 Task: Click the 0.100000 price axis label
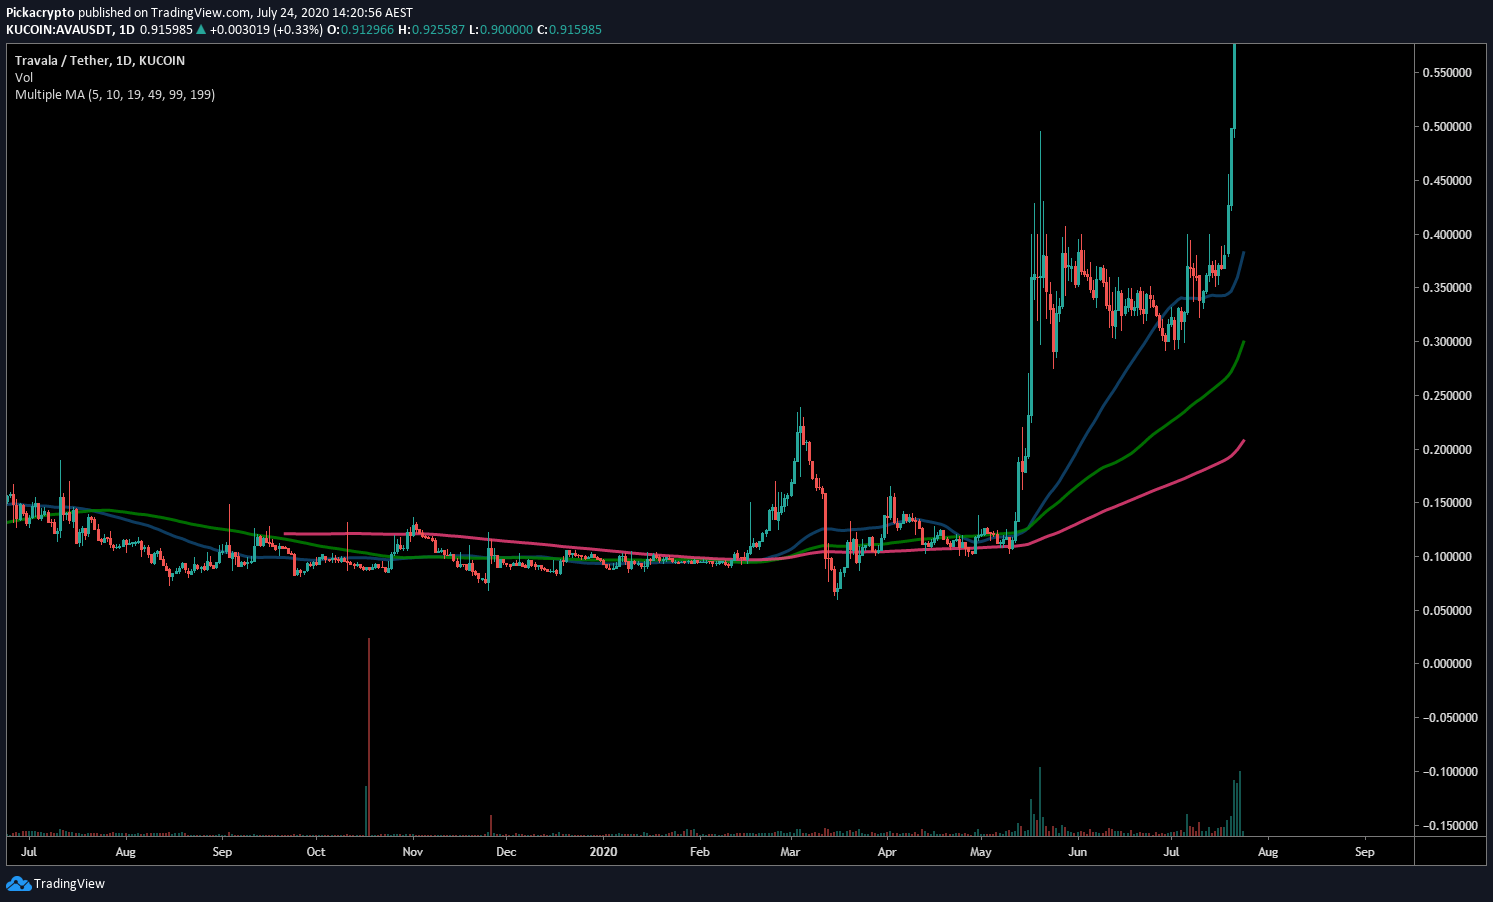1447,557
